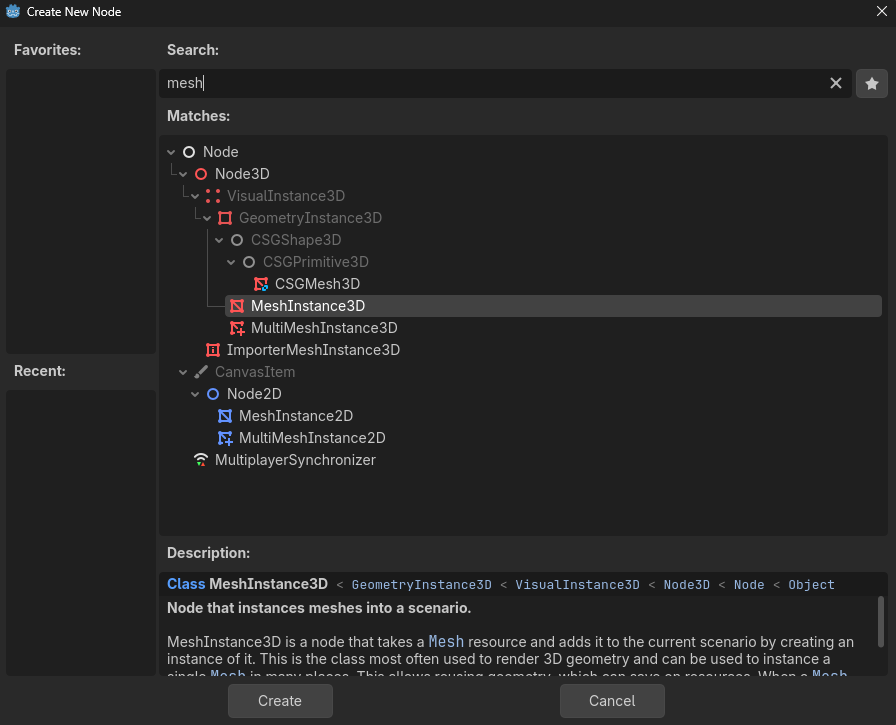Click the ImporterMeshInstance3D icon
This screenshot has width=896, height=725.
212,349
